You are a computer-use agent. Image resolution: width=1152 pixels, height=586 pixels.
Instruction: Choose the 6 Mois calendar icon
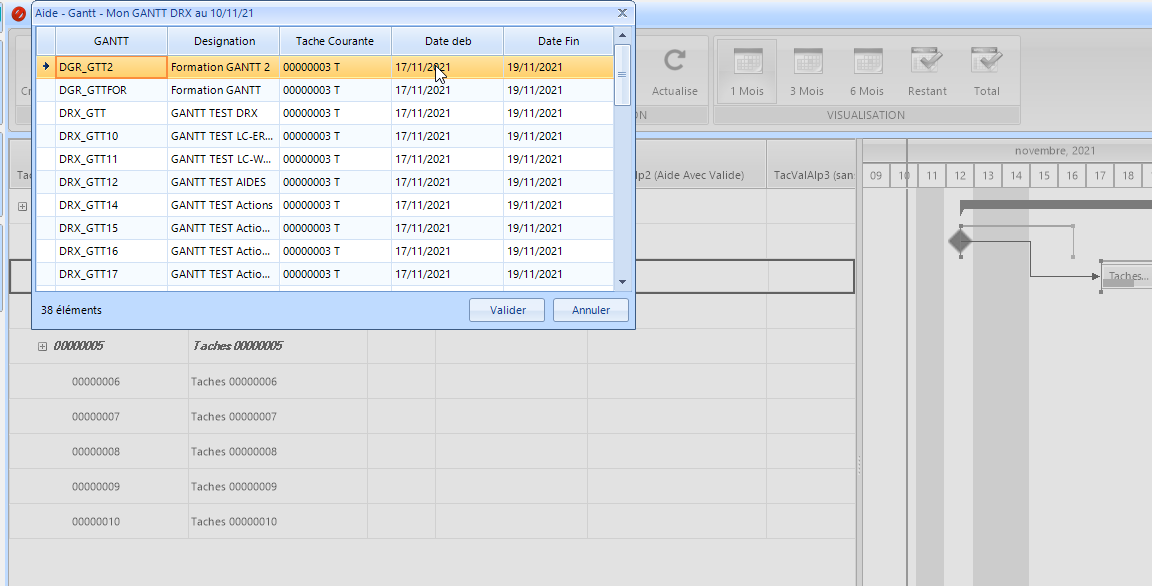pos(867,62)
